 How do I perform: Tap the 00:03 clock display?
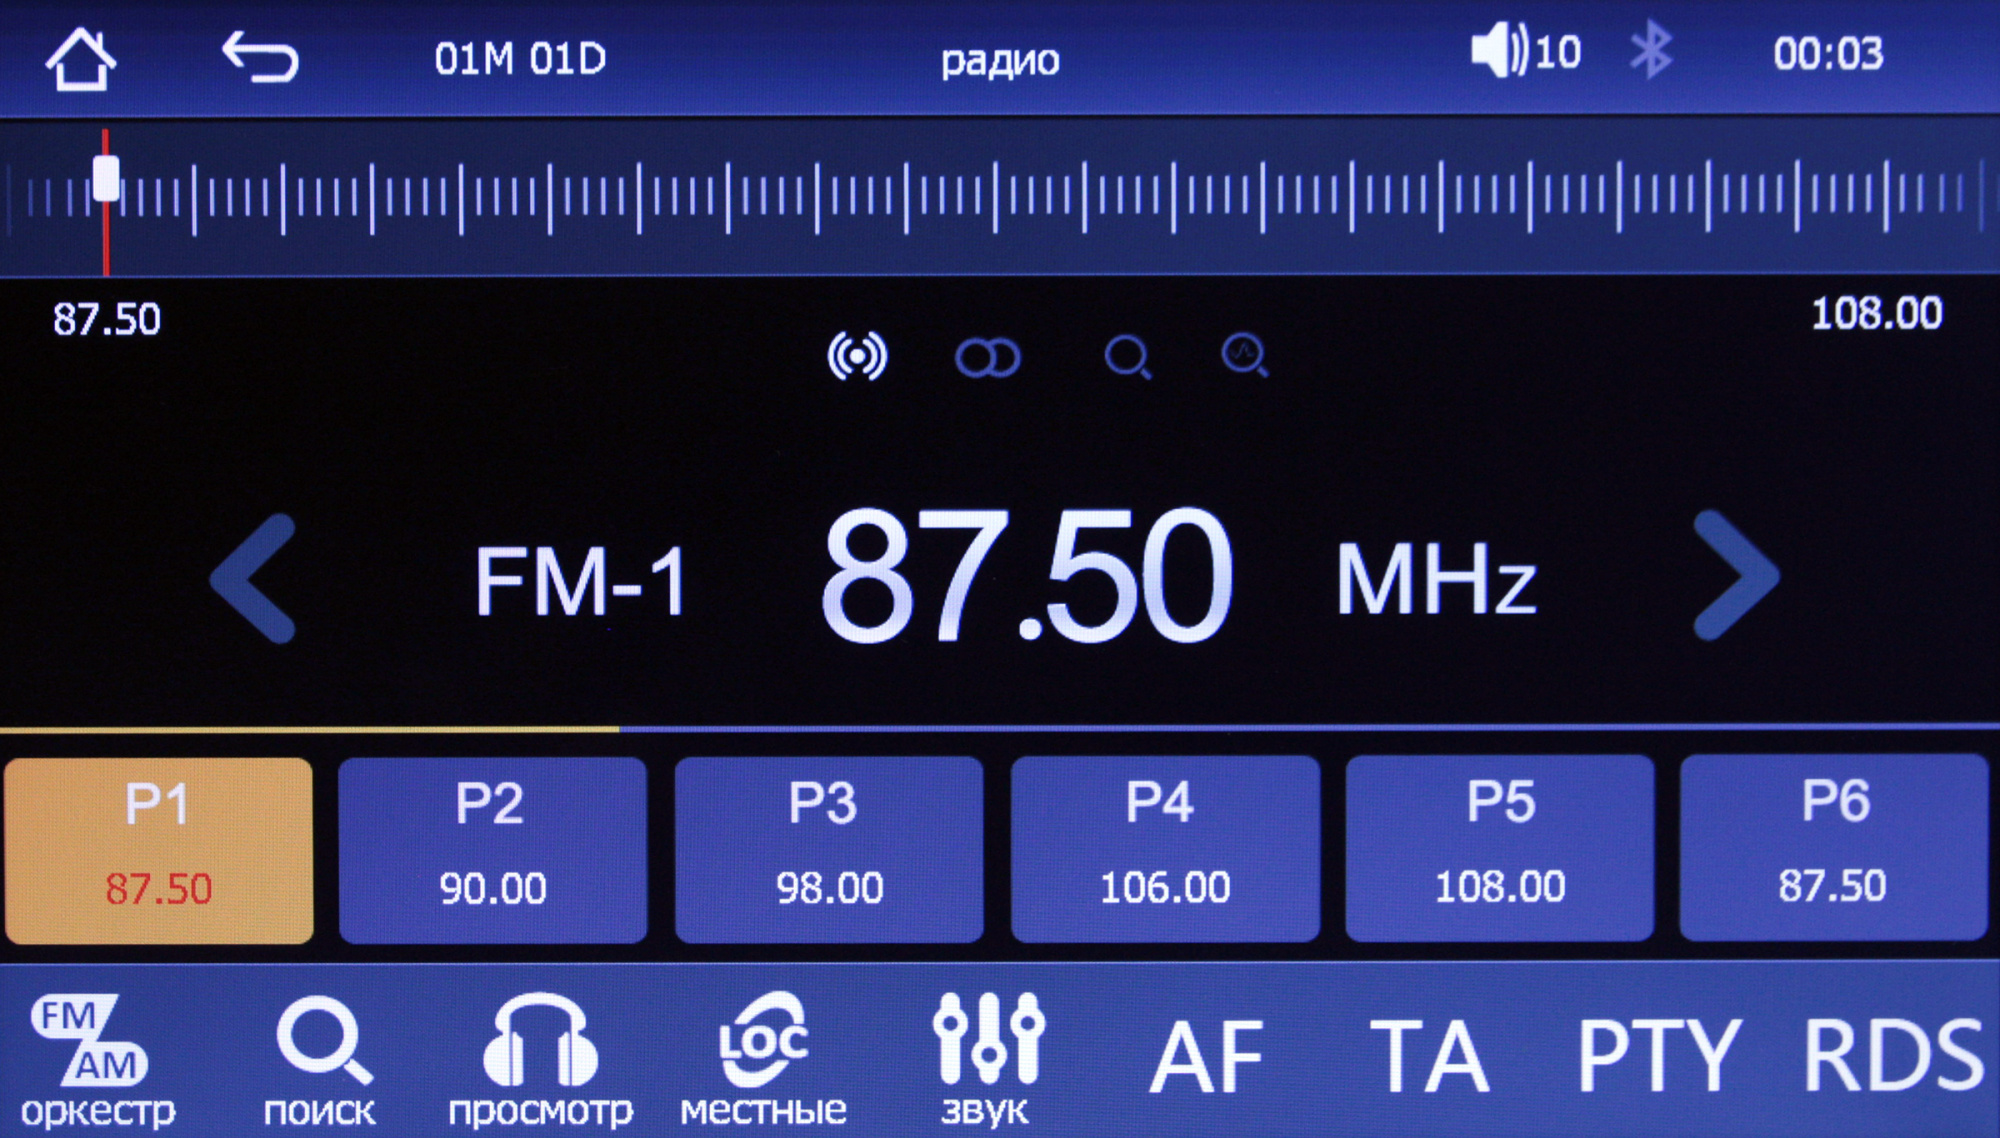pos(1828,54)
